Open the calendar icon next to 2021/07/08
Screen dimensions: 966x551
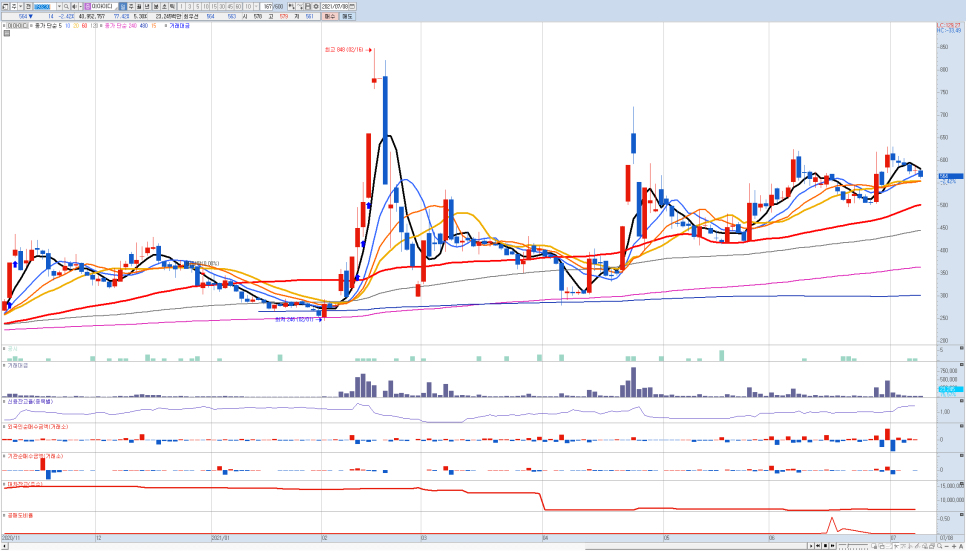[x=352, y=6]
